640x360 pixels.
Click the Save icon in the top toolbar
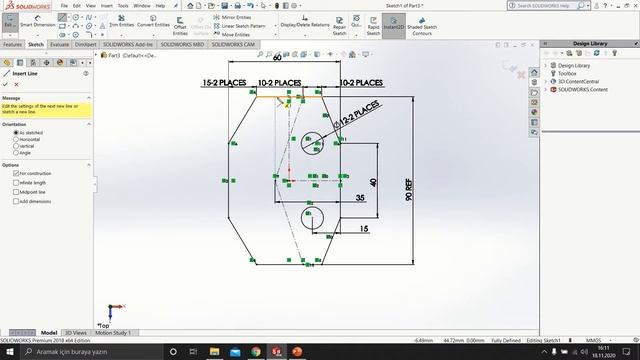click(x=224, y=6)
